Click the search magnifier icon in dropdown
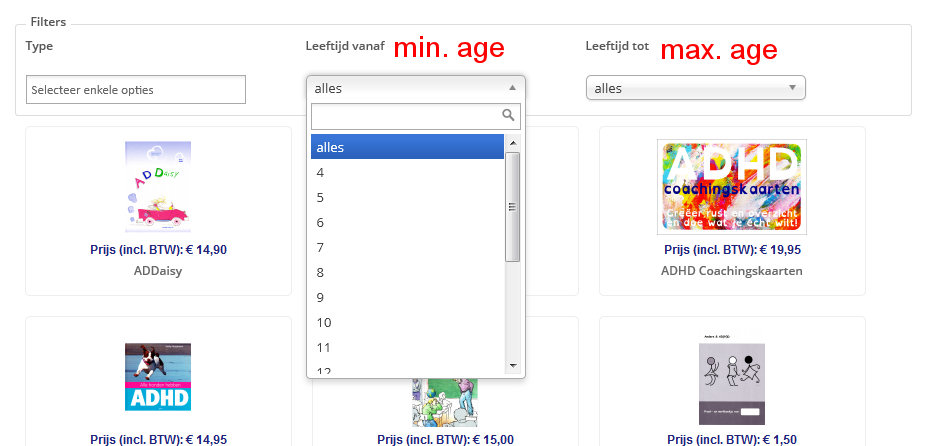The width and height of the screenshot is (925, 446). [x=508, y=116]
